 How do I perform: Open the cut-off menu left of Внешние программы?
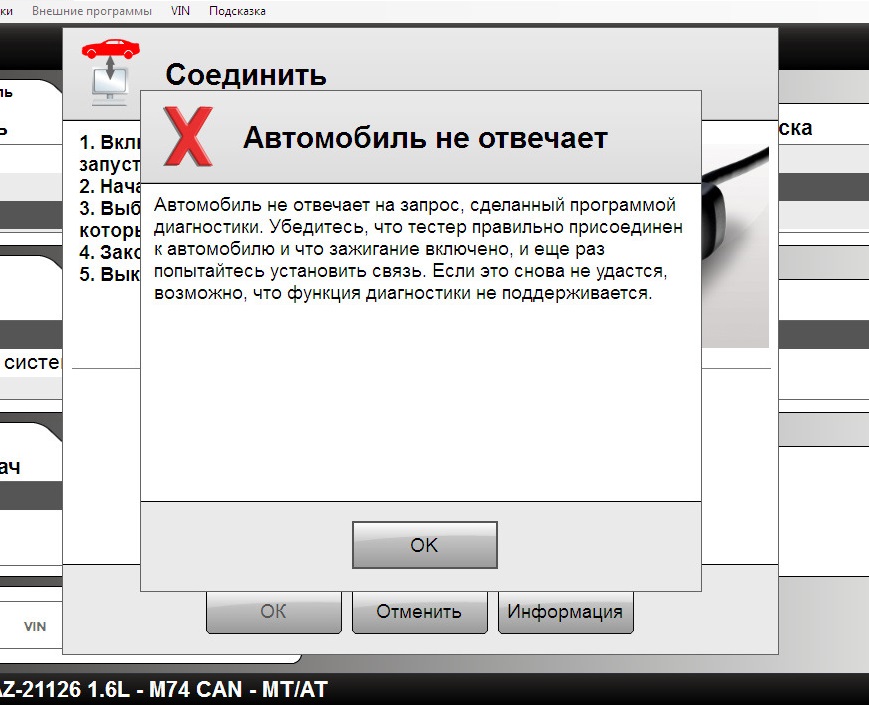pos(6,11)
